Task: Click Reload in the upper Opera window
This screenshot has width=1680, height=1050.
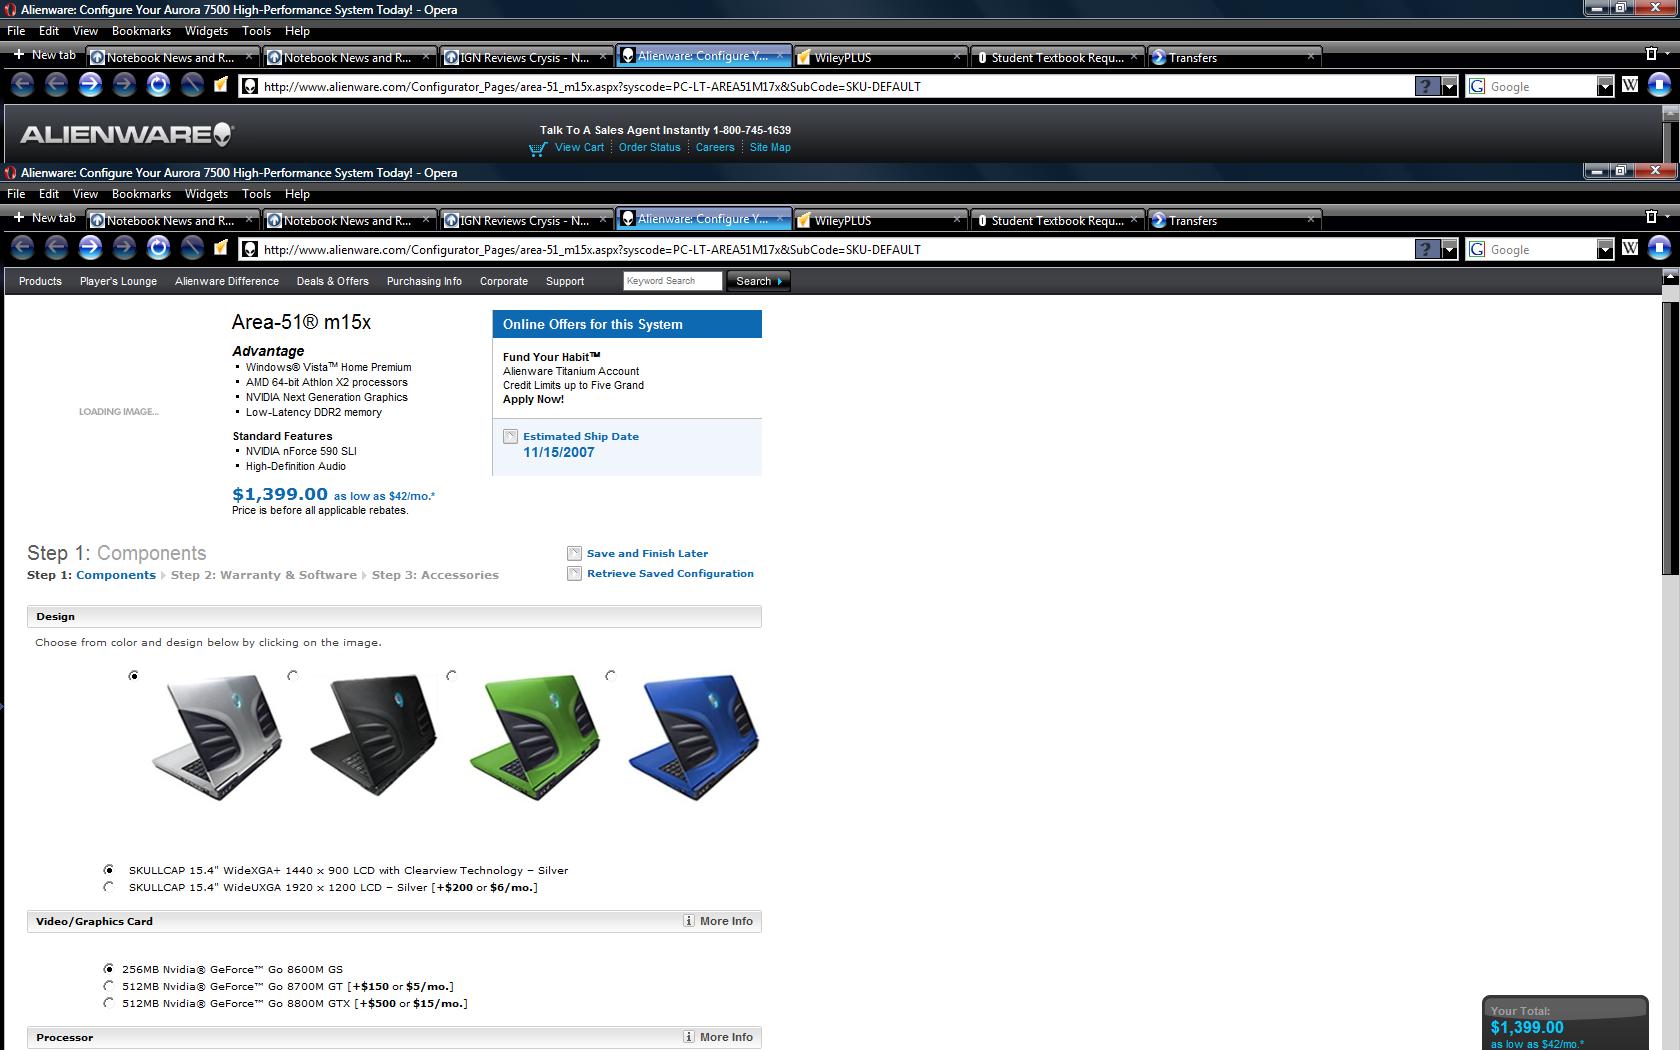Action: click(x=158, y=85)
